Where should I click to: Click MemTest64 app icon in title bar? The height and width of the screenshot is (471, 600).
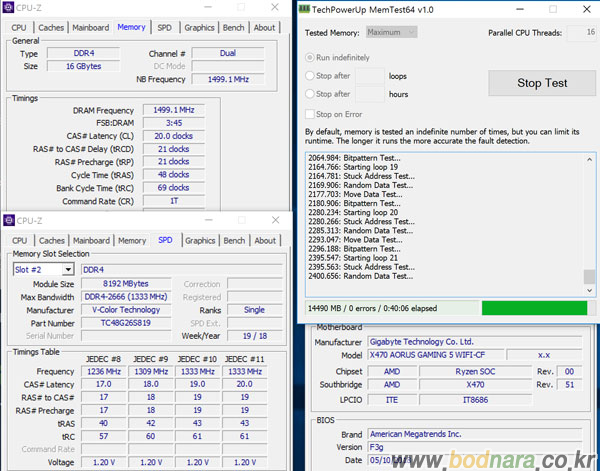(304, 9)
